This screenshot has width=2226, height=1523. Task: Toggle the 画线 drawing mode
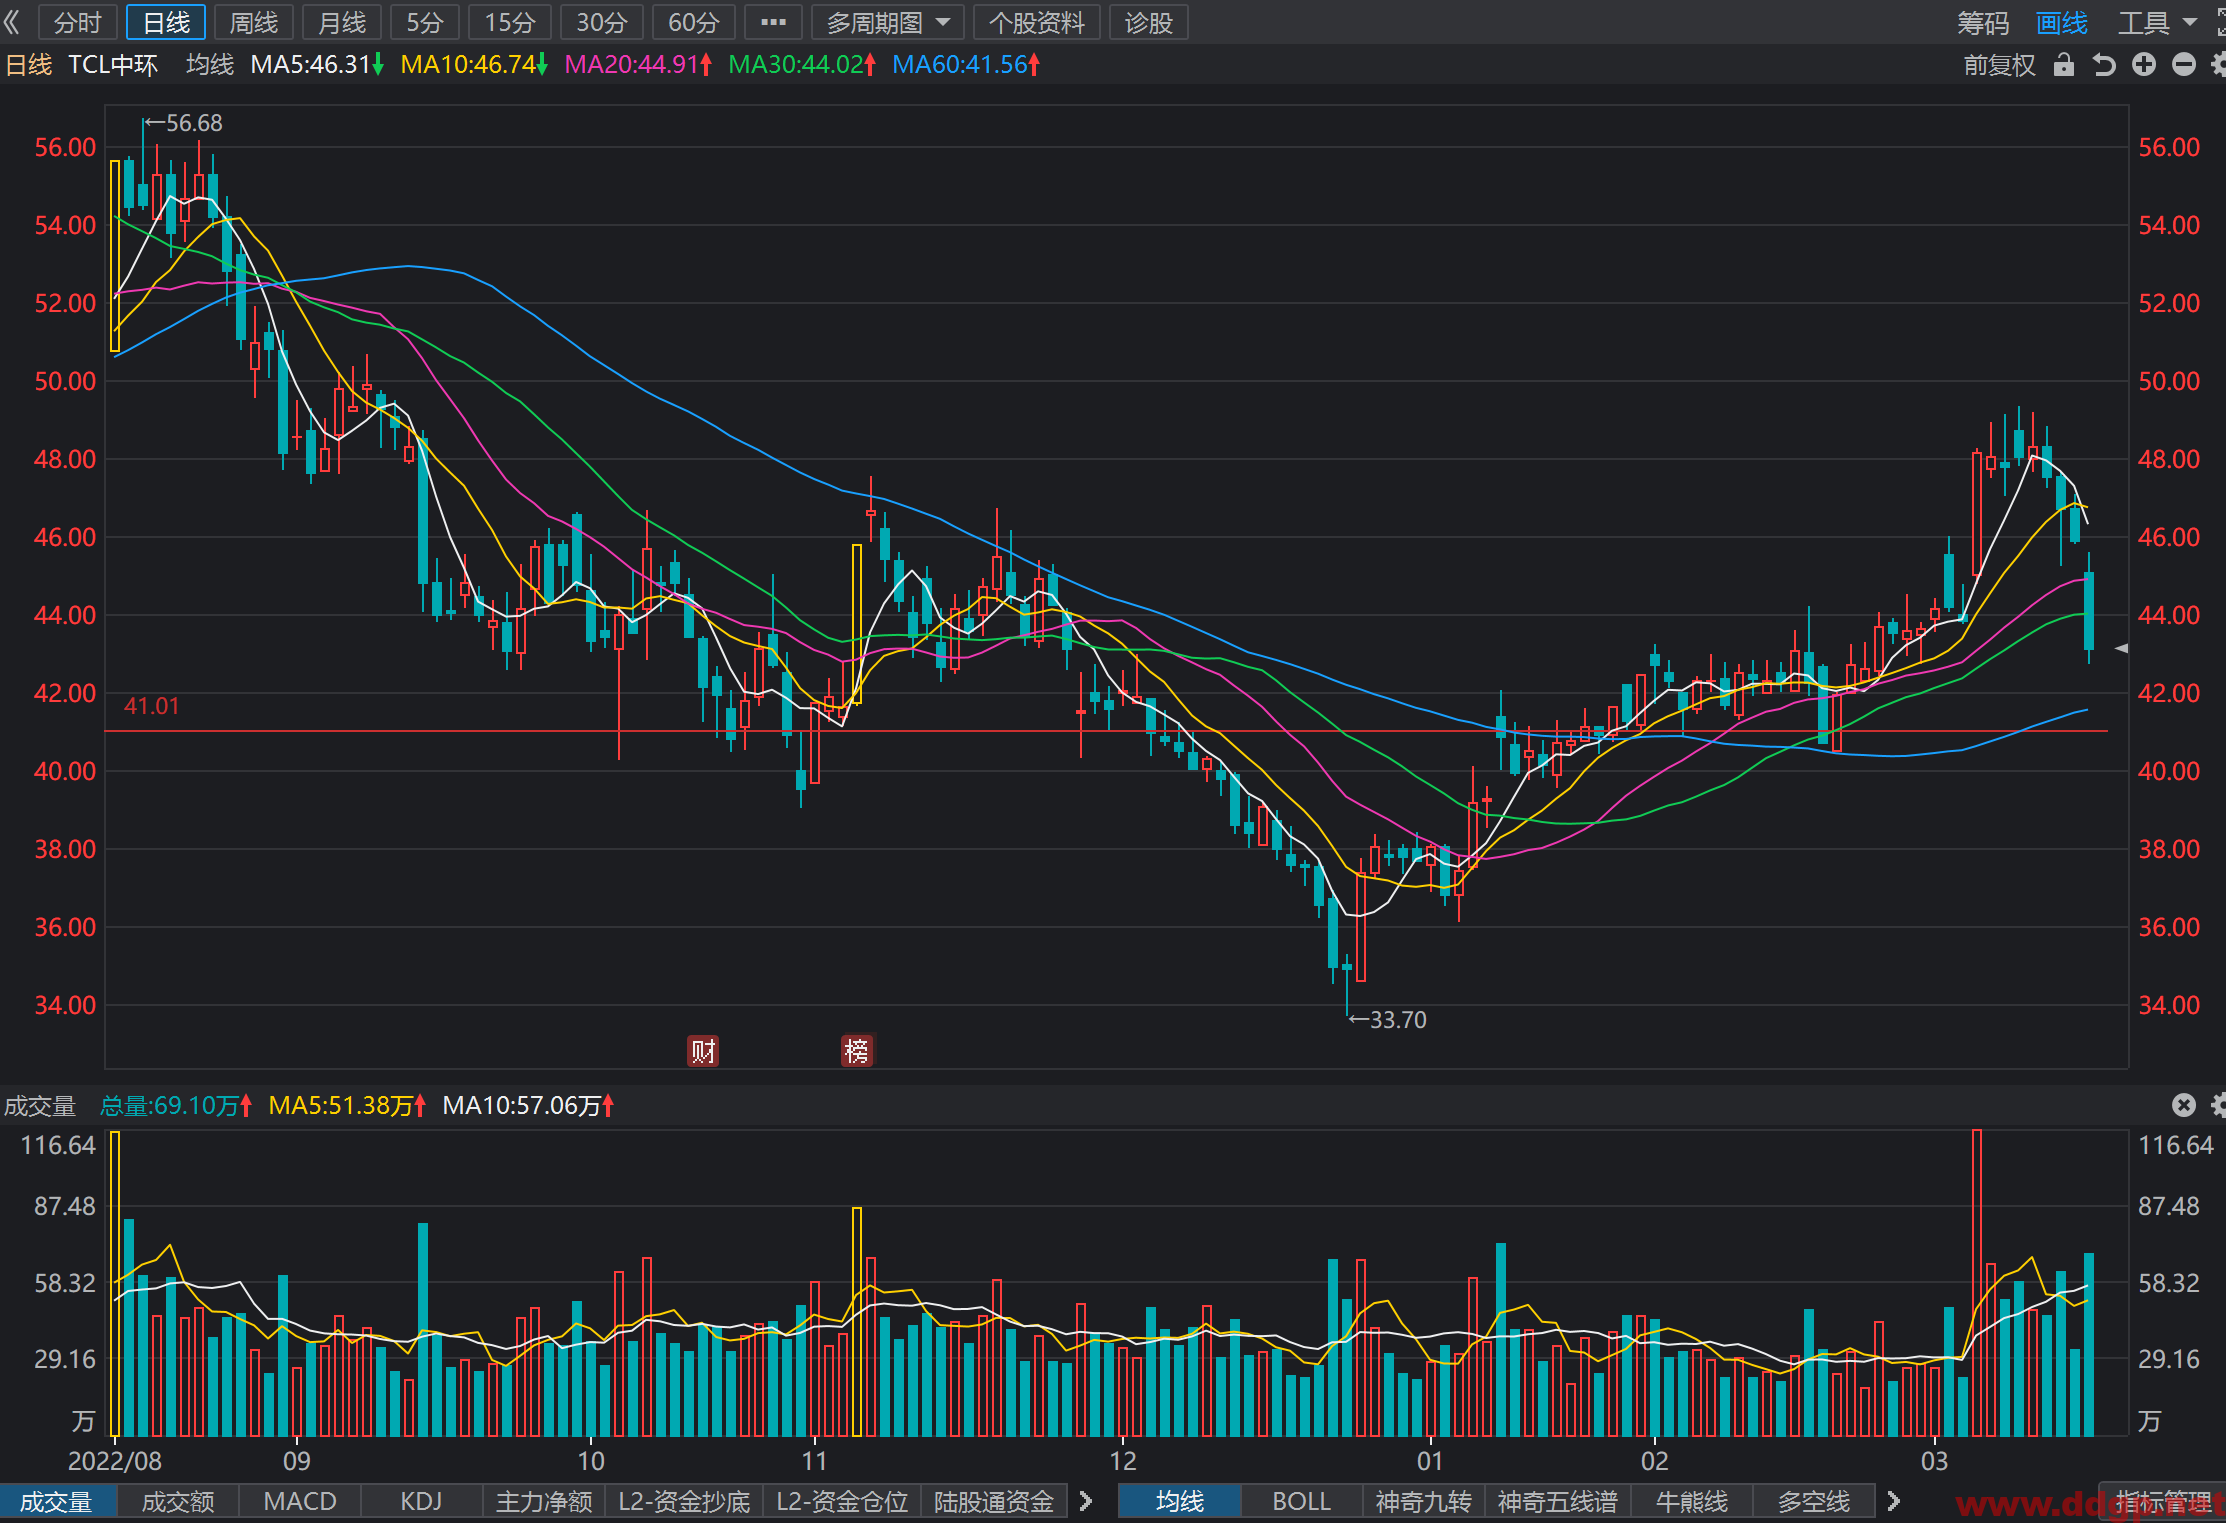[x=2062, y=22]
